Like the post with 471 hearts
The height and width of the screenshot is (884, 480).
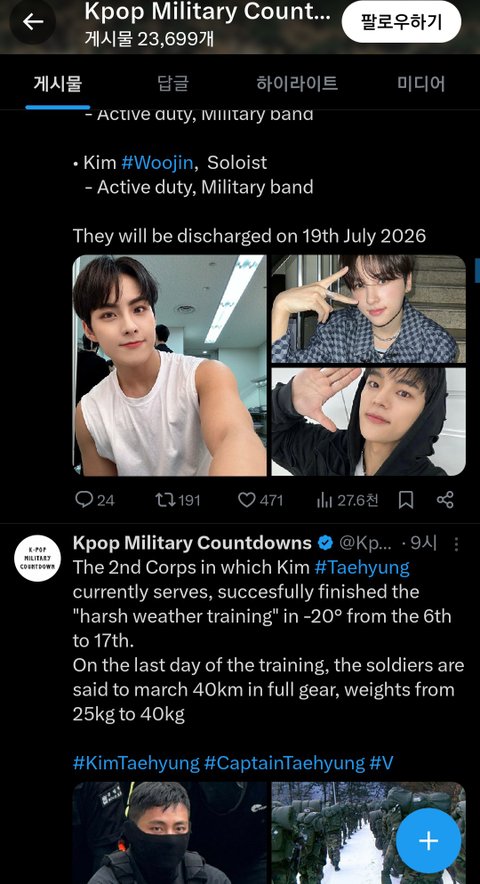click(x=260, y=500)
